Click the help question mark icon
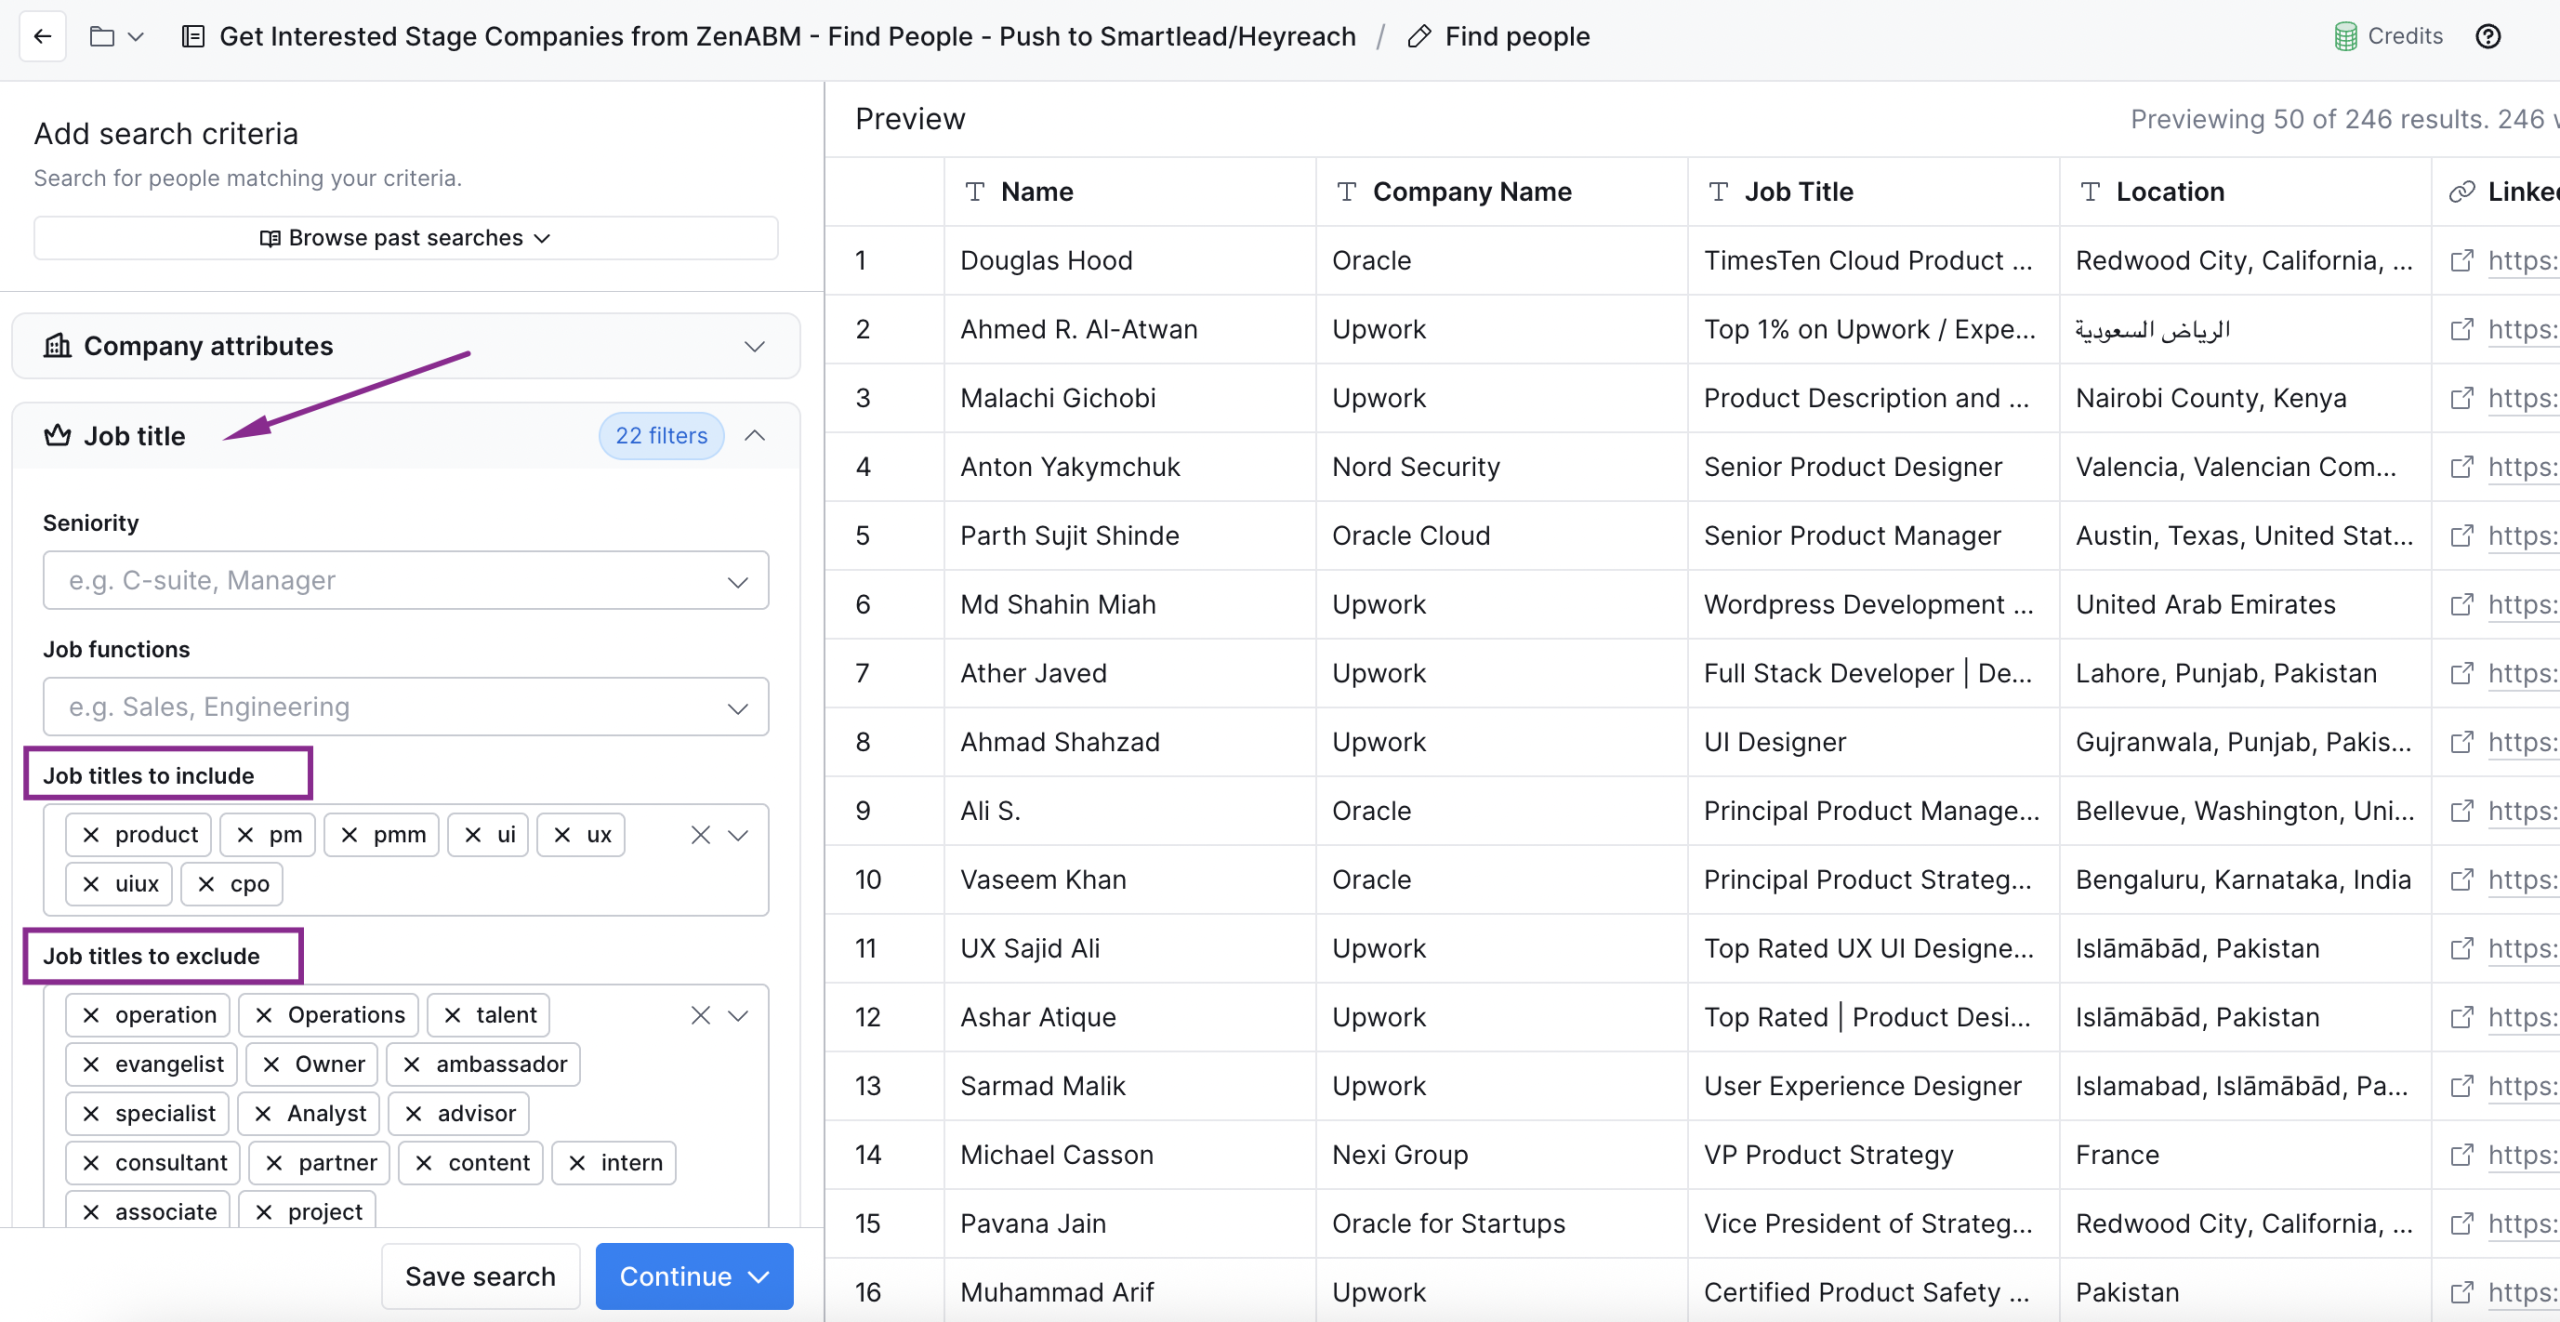The image size is (2560, 1322). 2489,36
